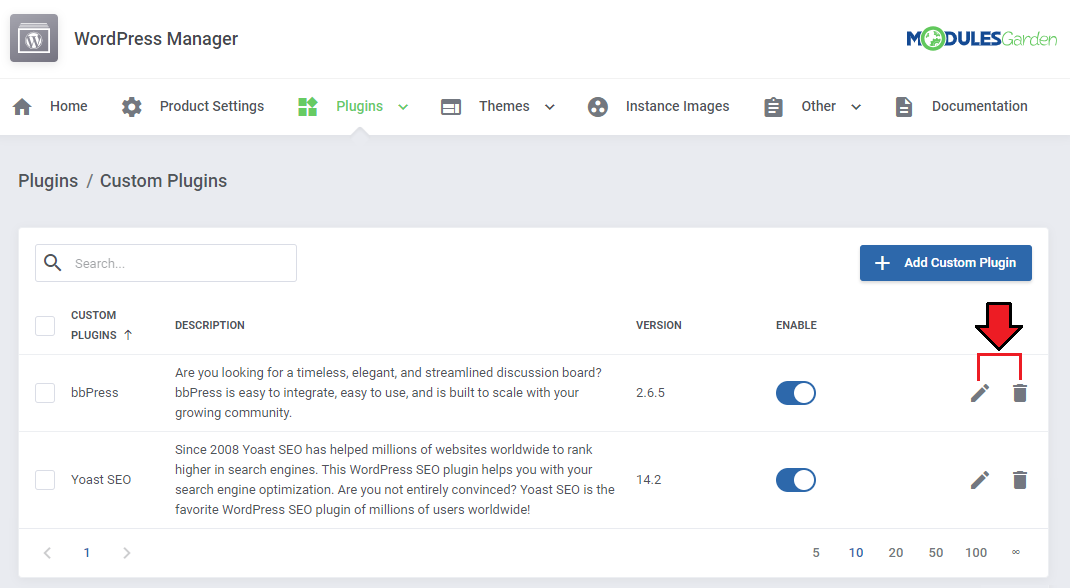This screenshot has height=588, width=1070.
Task: Click the Yoast SEO description text
Action: click(x=394, y=480)
